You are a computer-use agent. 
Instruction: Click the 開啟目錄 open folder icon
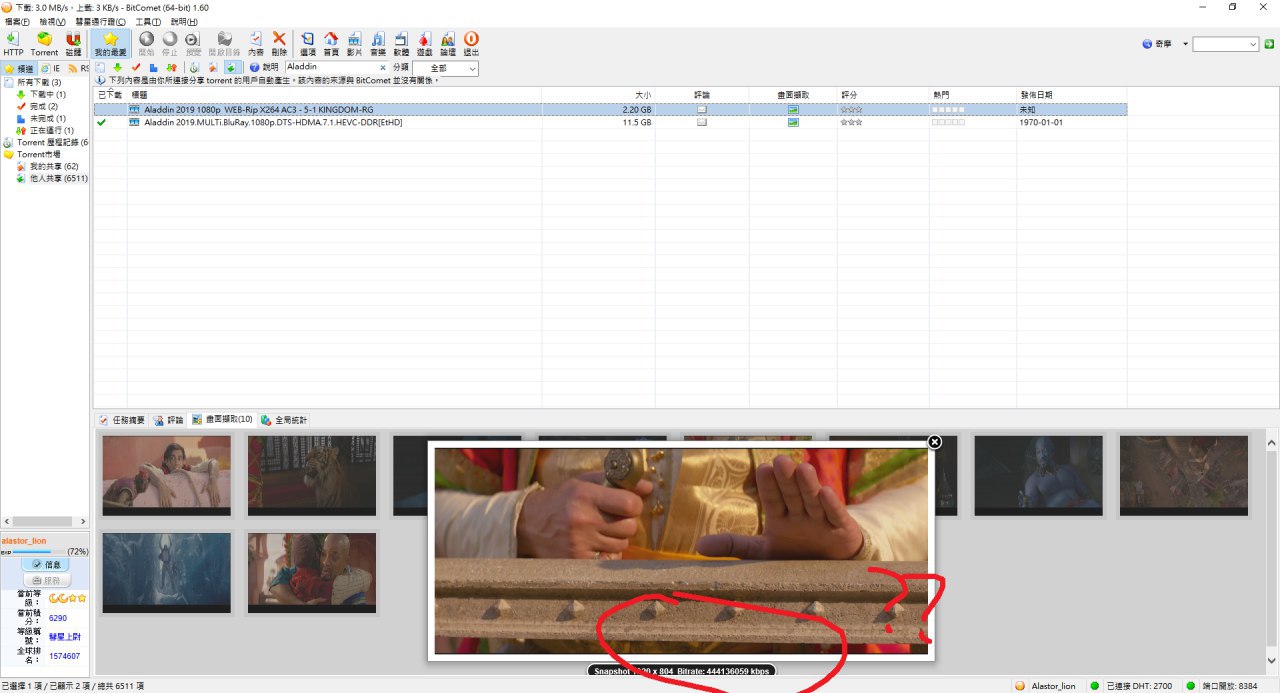225,43
